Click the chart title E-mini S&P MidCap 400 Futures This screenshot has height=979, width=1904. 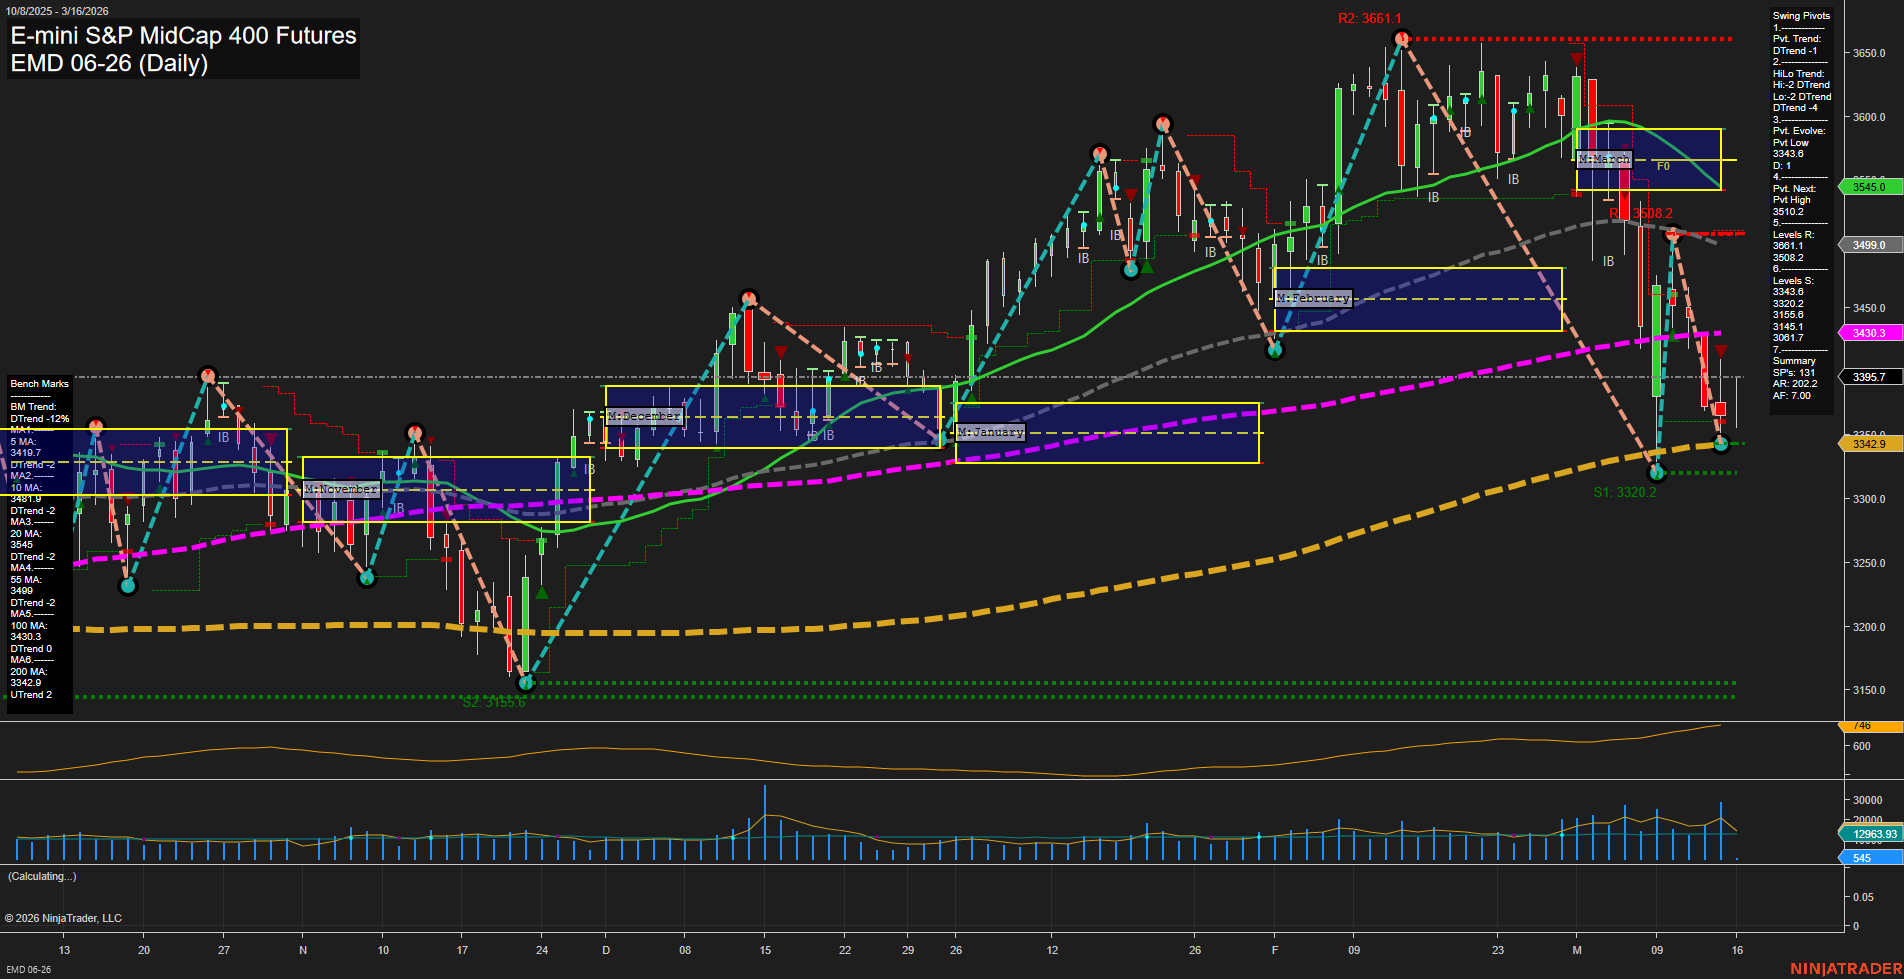(x=183, y=36)
